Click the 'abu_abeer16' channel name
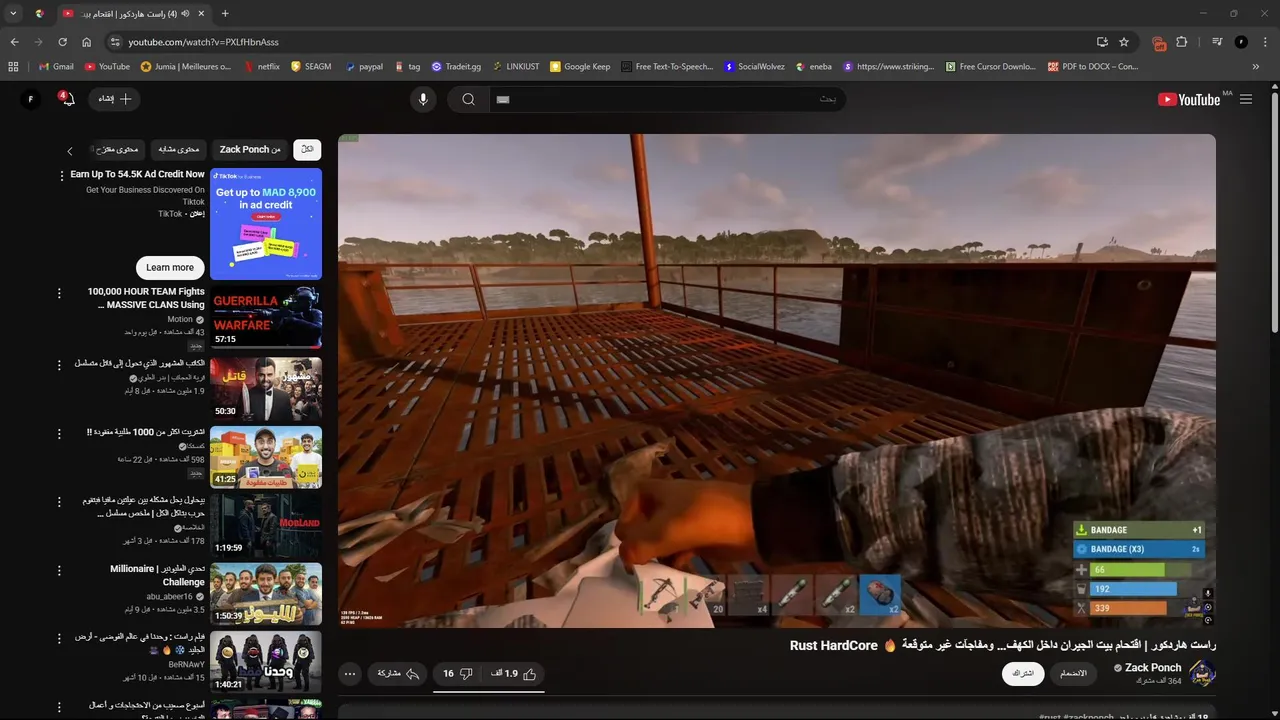The height and width of the screenshot is (720, 1280). click(169, 596)
